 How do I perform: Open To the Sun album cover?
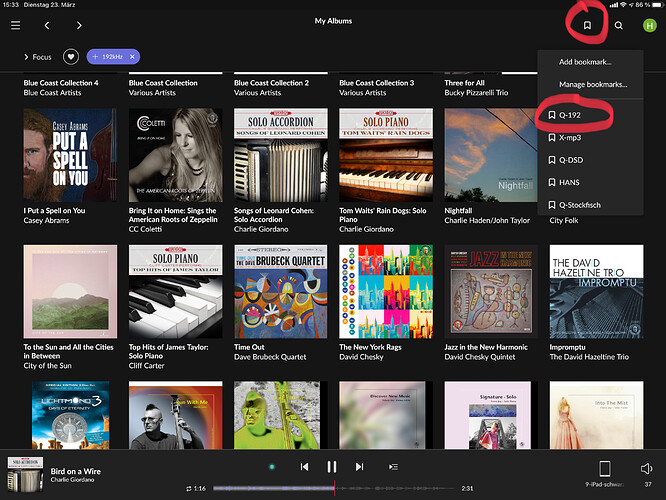click(x=70, y=291)
